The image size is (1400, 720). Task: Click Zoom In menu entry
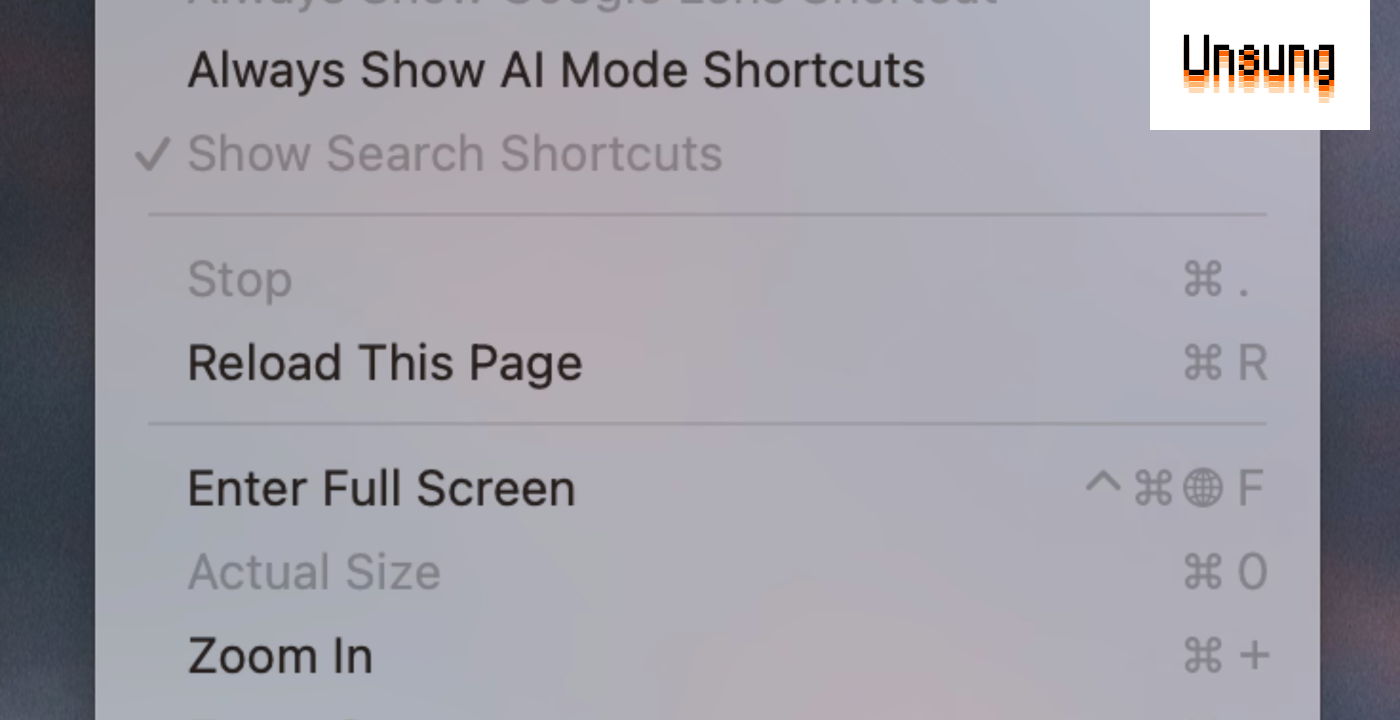(x=281, y=657)
